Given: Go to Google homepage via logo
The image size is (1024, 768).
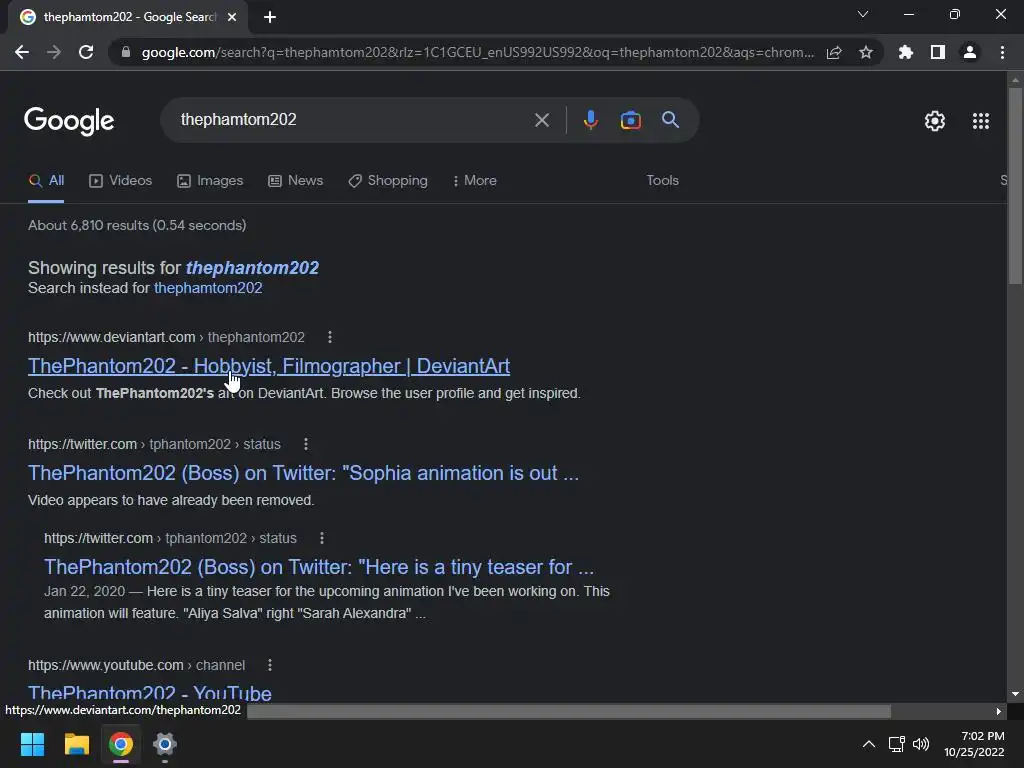Looking at the screenshot, I should tap(69, 121).
